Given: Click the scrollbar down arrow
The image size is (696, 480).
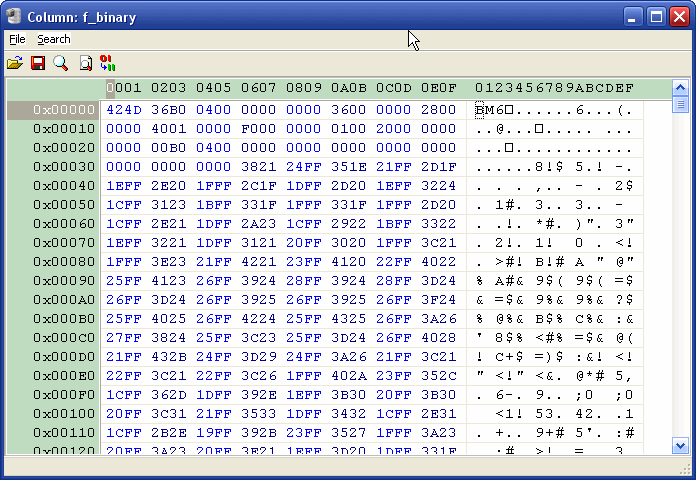Looking at the screenshot, I should click(680, 445).
